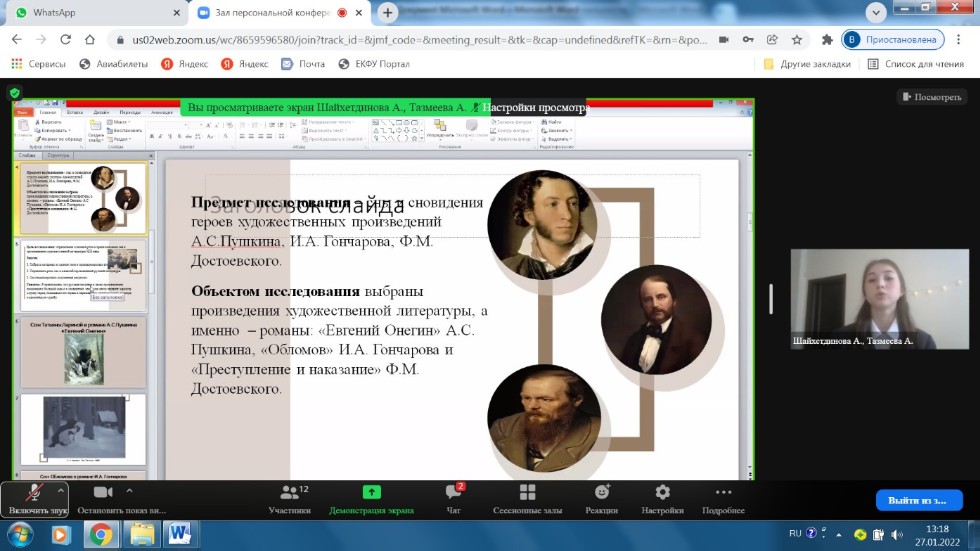Click Дизайн ribbon tab in shared PowerPoint

pyautogui.click(x=101, y=112)
